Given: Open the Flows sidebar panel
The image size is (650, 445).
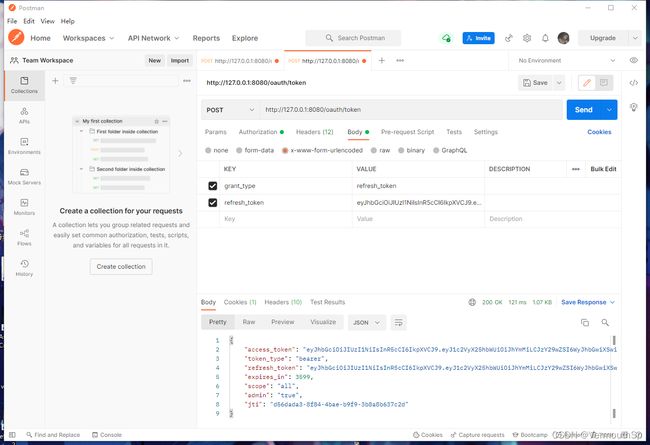Looking at the screenshot, I should (x=24, y=237).
